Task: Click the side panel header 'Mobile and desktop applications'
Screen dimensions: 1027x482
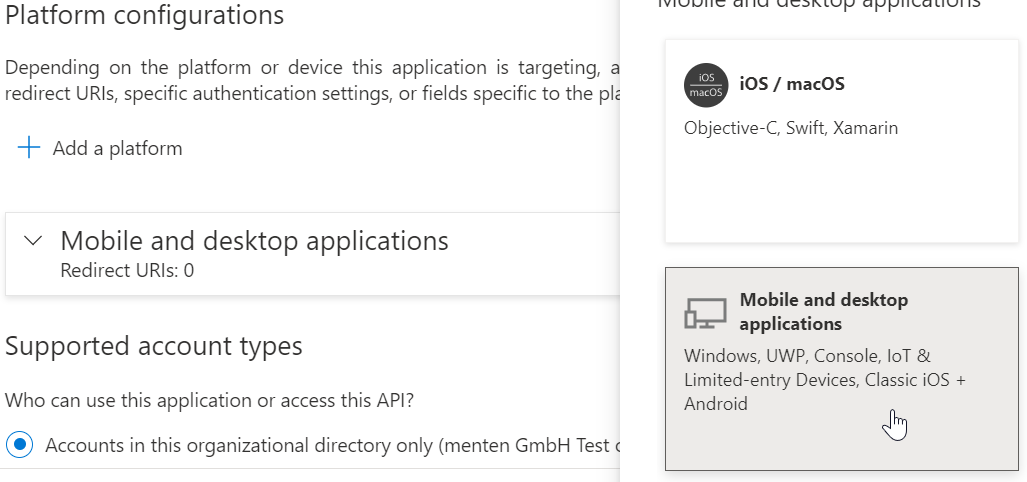Action: pos(819,4)
